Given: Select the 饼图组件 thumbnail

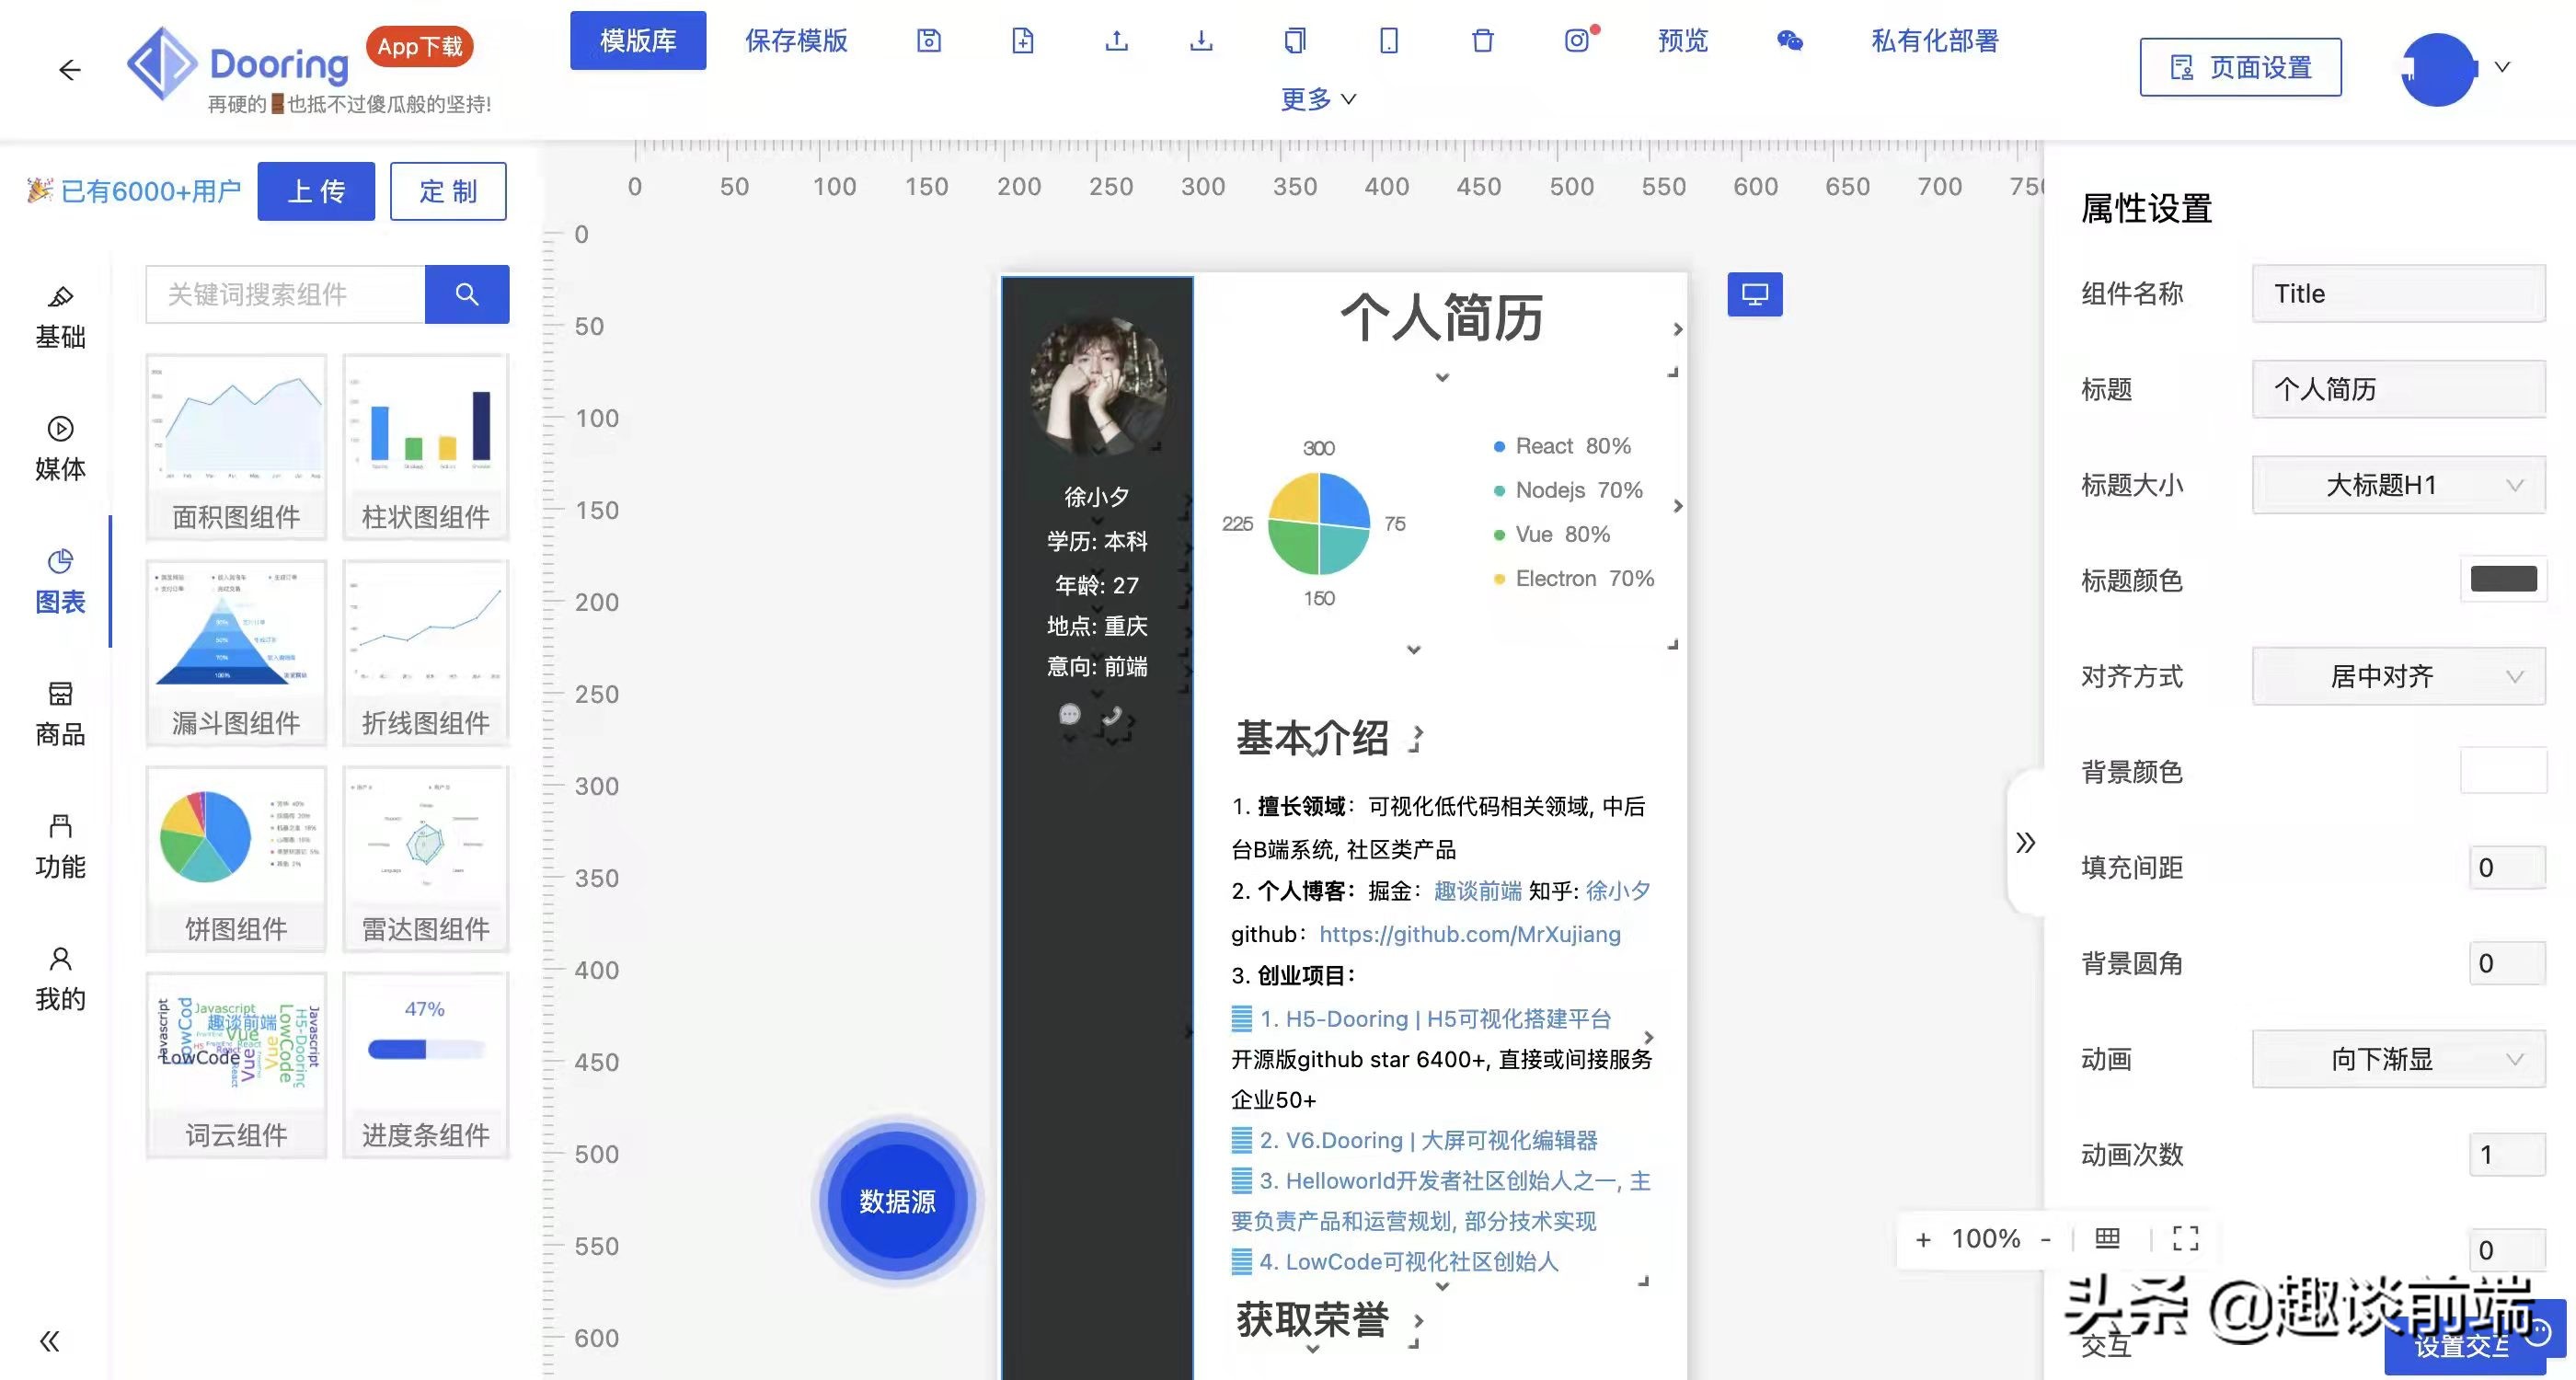Looking at the screenshot, I should click(x=236, y=859).
